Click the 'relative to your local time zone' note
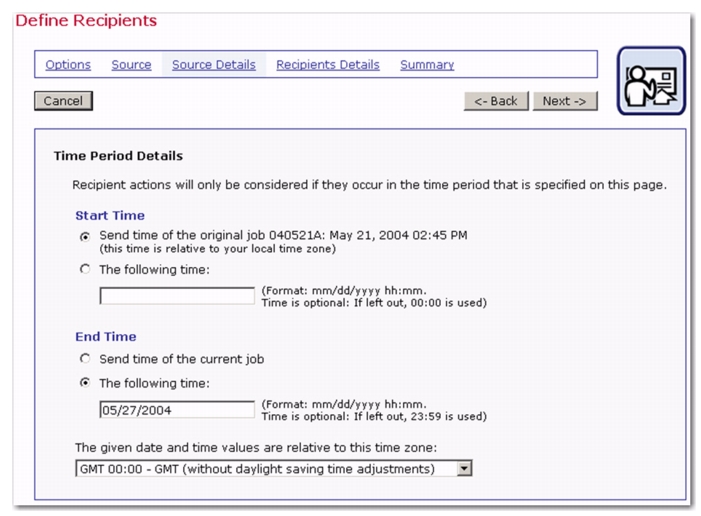Image resolution: width=701 pixels, height=516 pixels. pos(218,249)
